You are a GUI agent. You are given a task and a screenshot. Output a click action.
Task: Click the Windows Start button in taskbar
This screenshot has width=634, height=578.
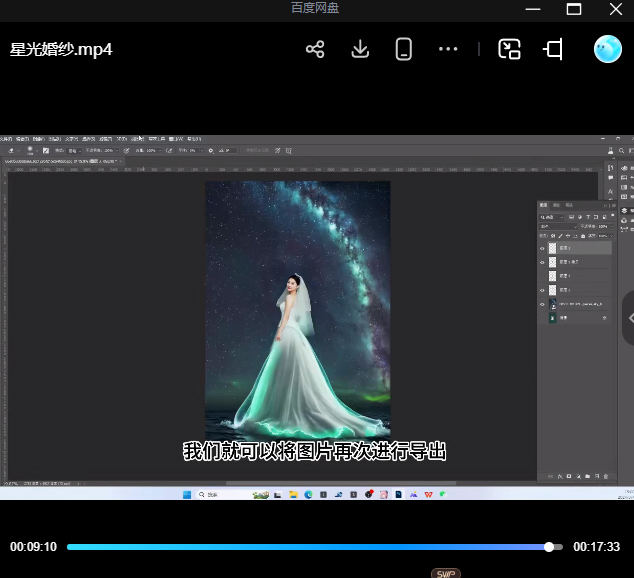coord(186,494)
